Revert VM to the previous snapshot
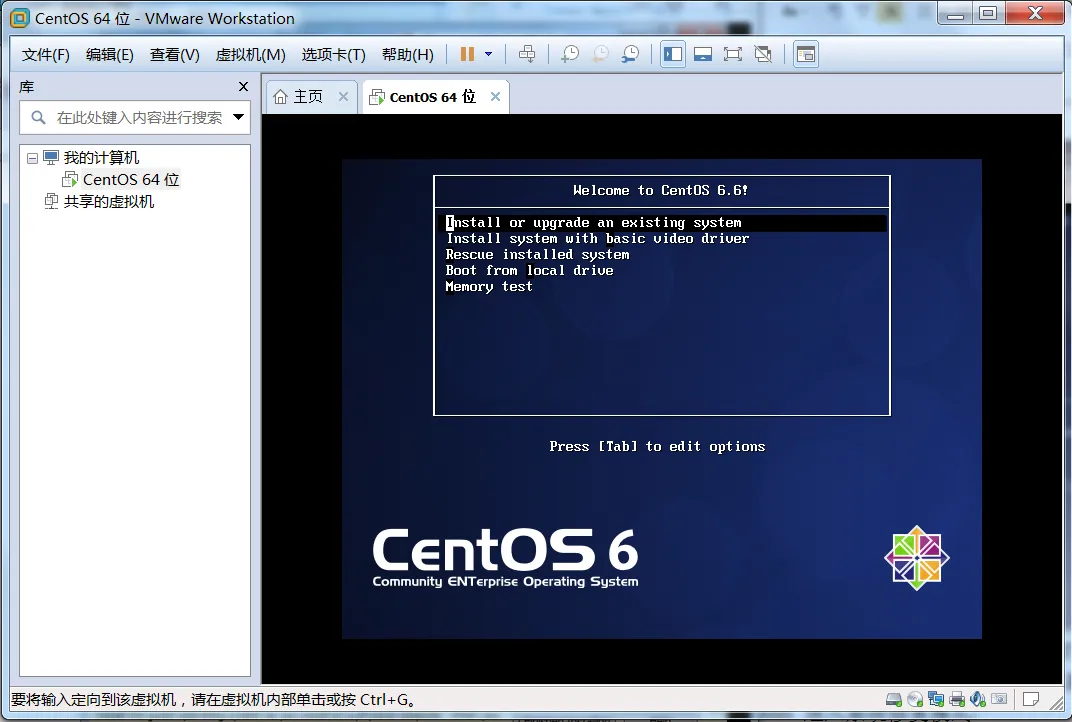Viewport: 1072px width, 722px height. (x=600, y=54)
